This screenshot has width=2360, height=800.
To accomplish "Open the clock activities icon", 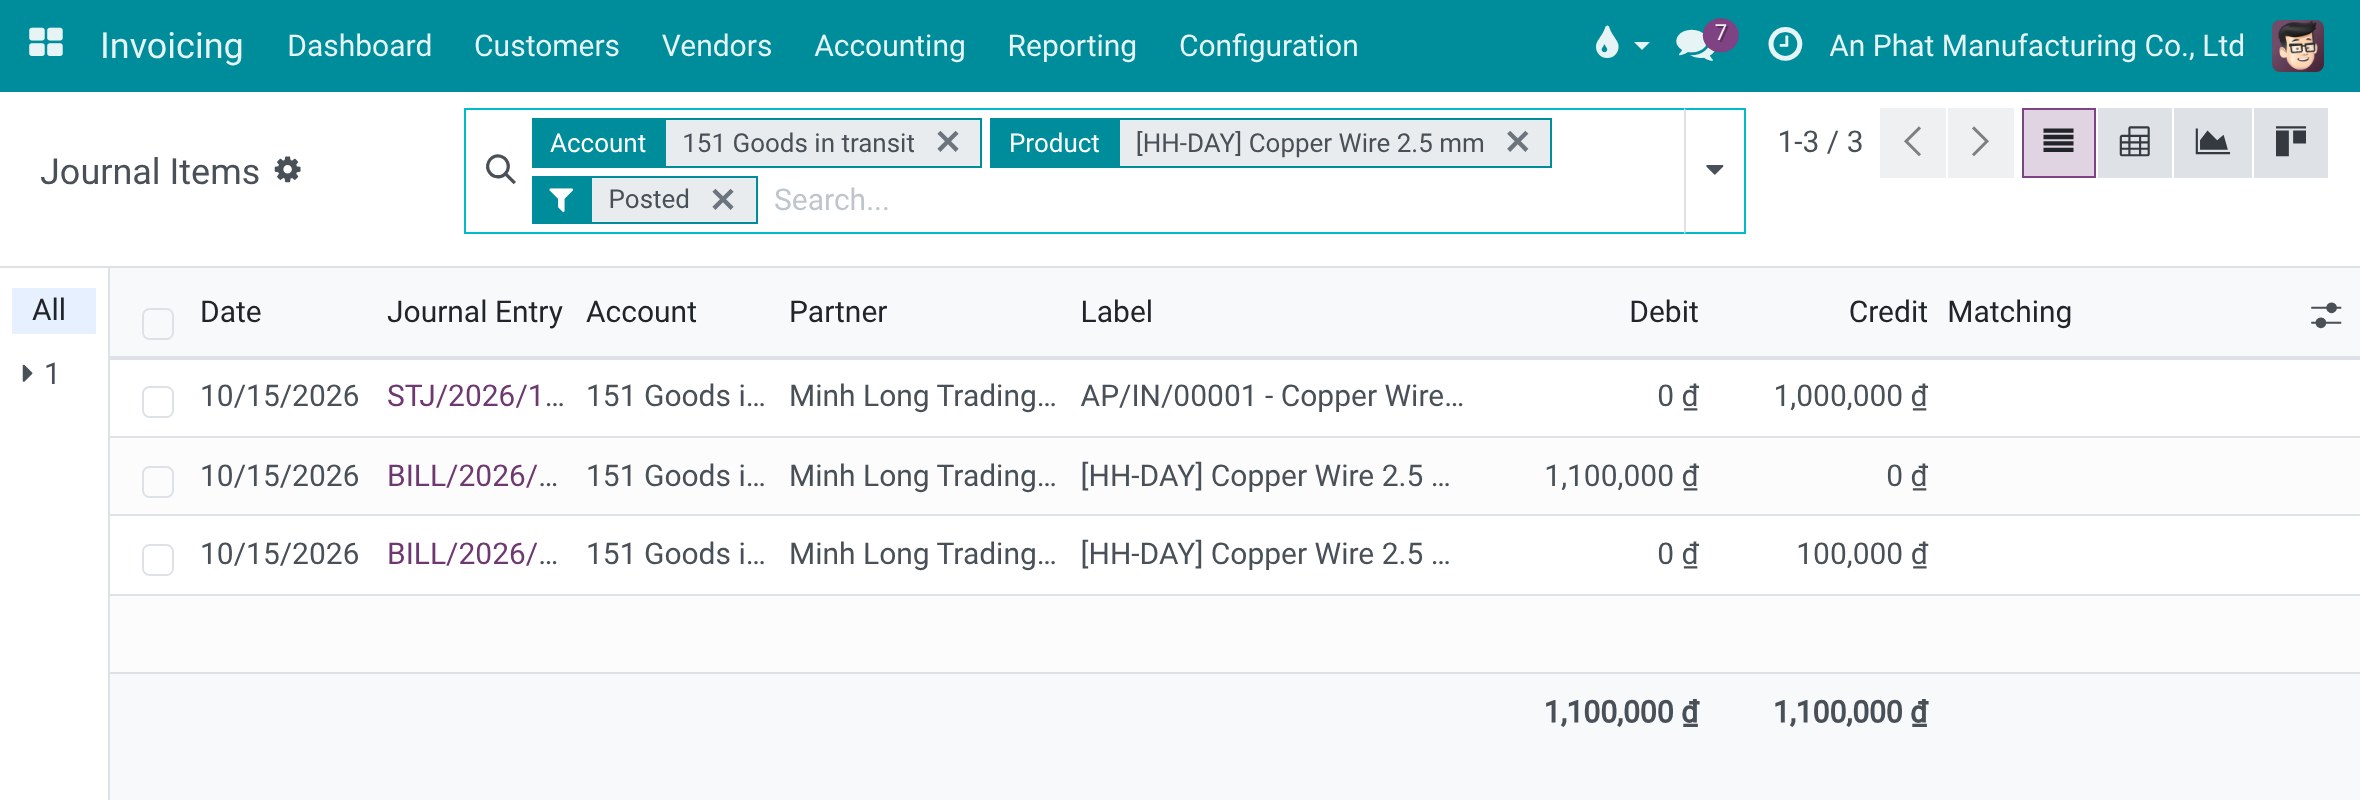I will 1785,44.
